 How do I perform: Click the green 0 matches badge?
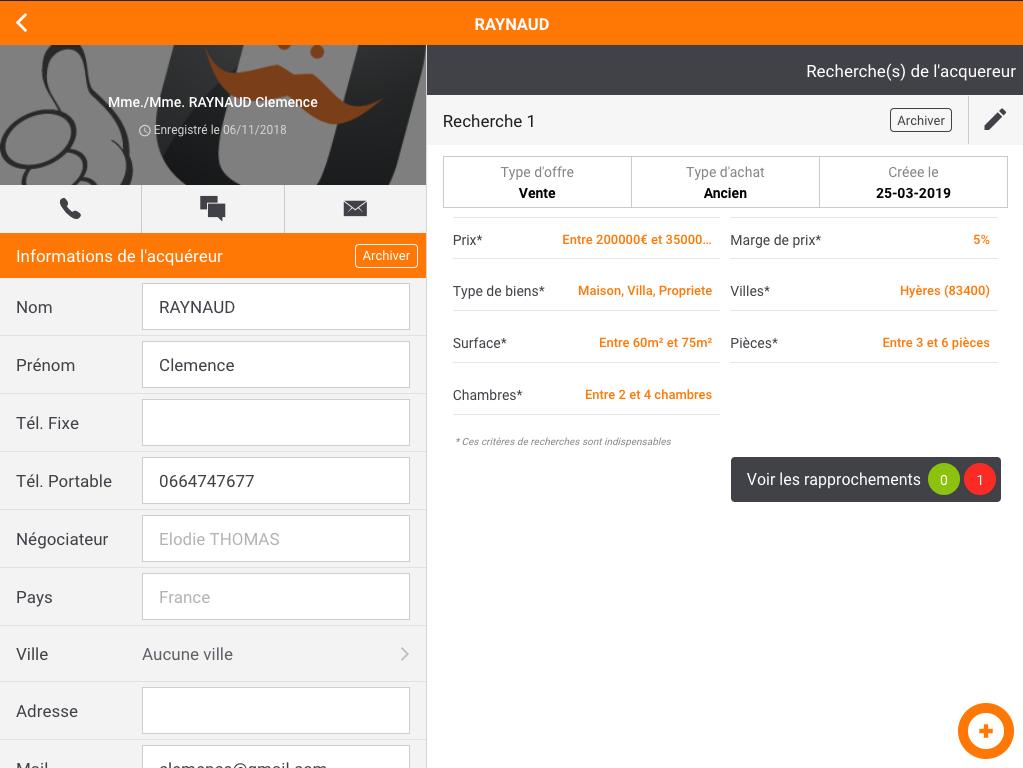[x=943, y=480]
